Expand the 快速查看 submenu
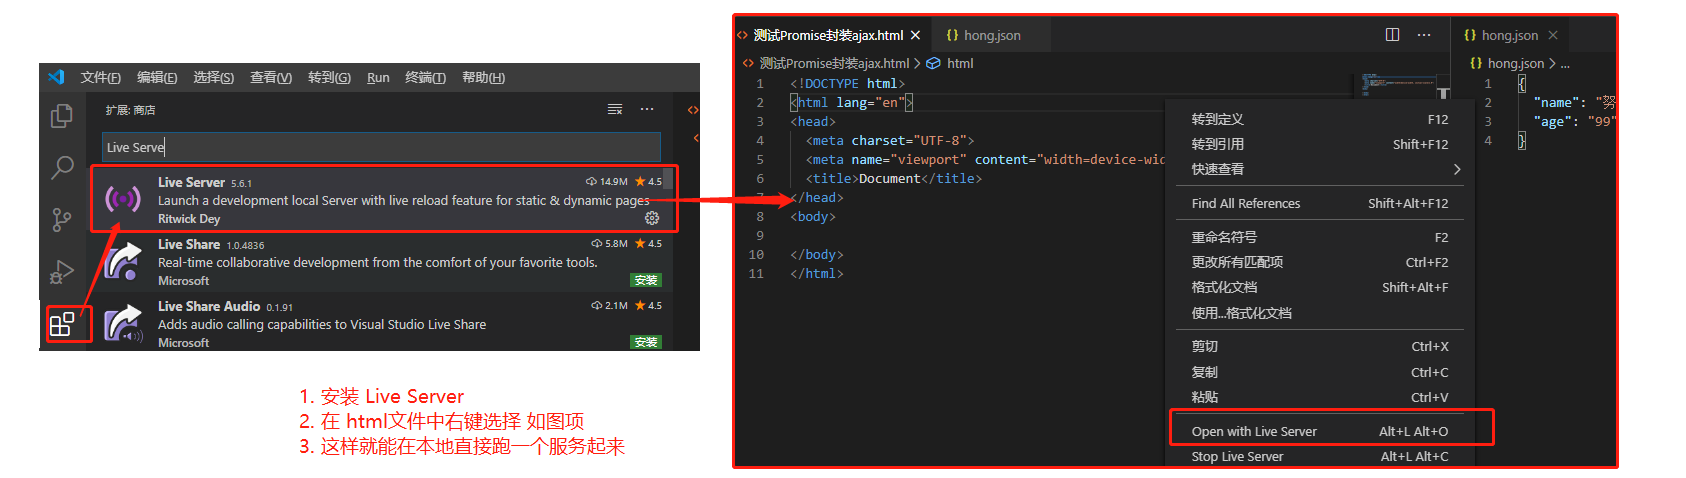The height and width of the screenshot is (478, 1686). [x=1456, y=169]
